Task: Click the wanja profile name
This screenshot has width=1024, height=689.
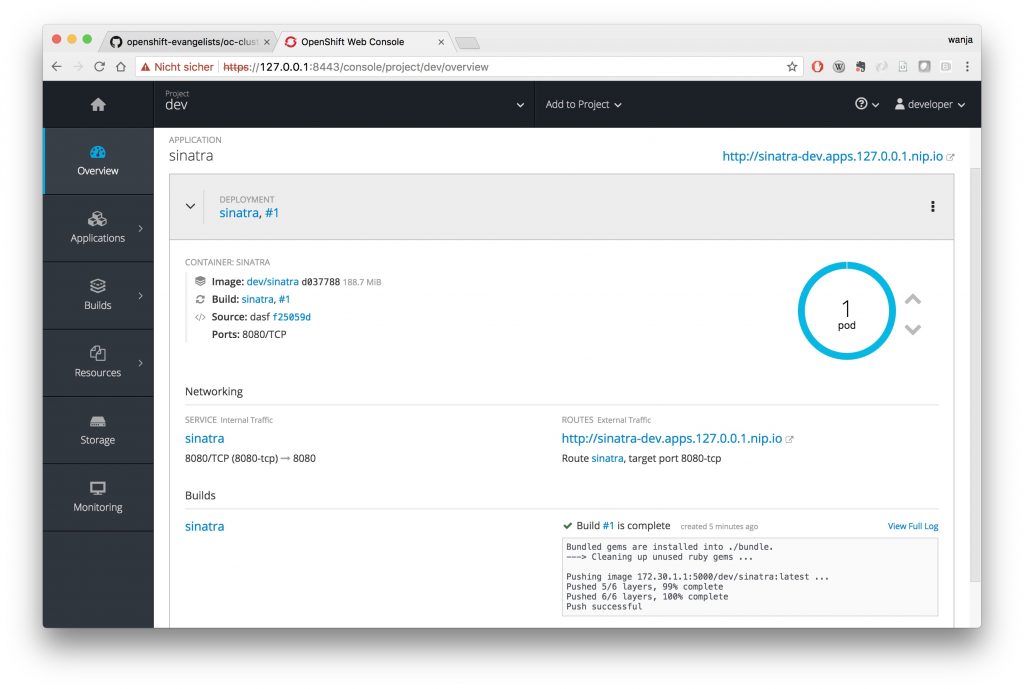Action: (x=960, y=40)
